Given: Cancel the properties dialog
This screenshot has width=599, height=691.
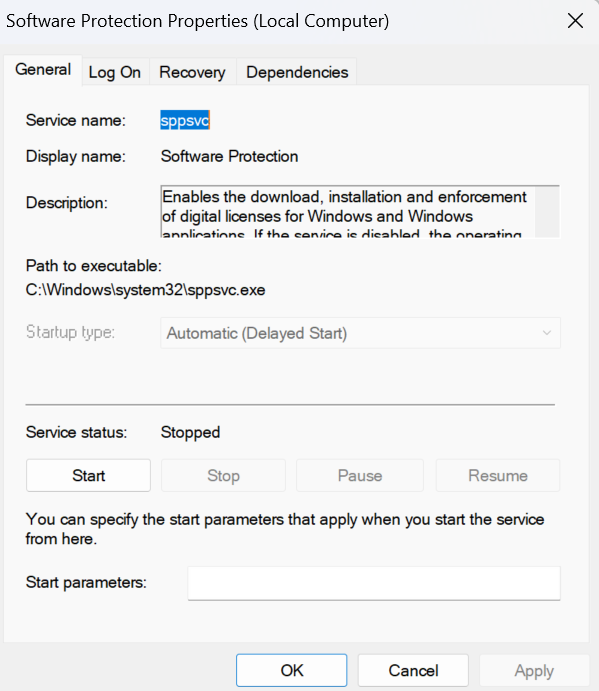Looking at the screenshot, I should pyautogui.click(x=413, y=670).
